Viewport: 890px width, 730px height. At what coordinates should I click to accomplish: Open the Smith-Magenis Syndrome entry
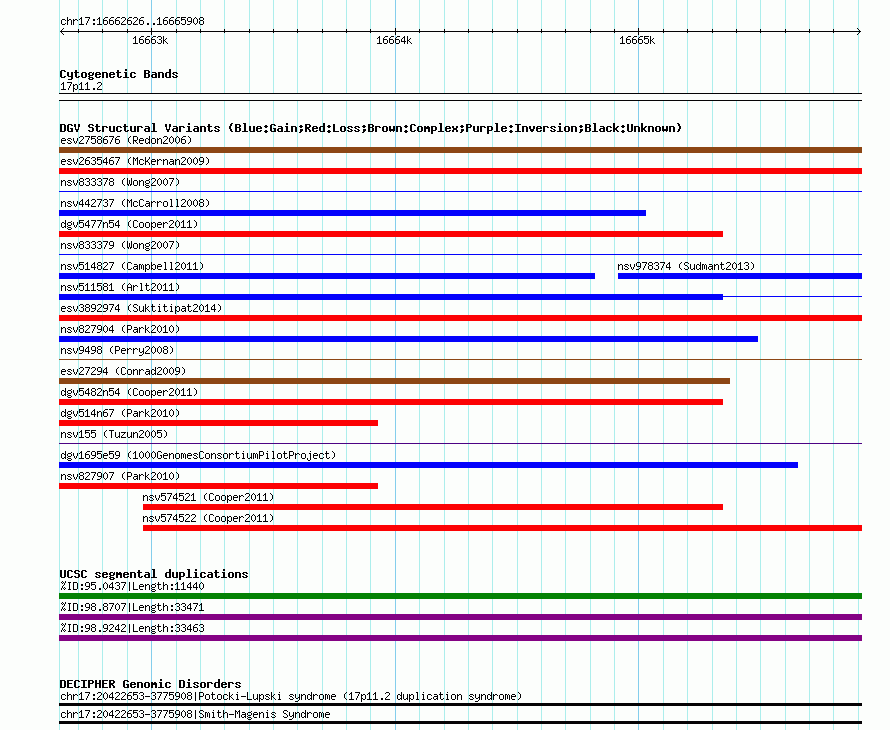[195, 715]
